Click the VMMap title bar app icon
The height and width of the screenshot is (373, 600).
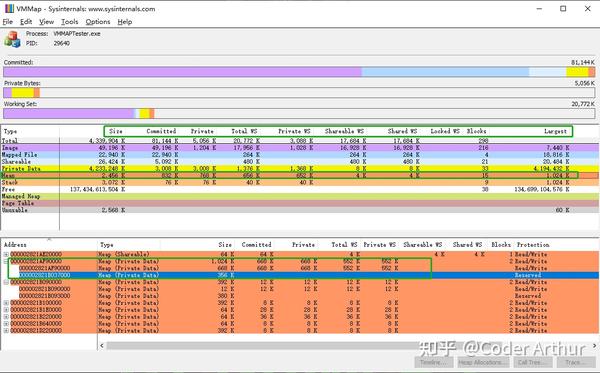point(9,8)
